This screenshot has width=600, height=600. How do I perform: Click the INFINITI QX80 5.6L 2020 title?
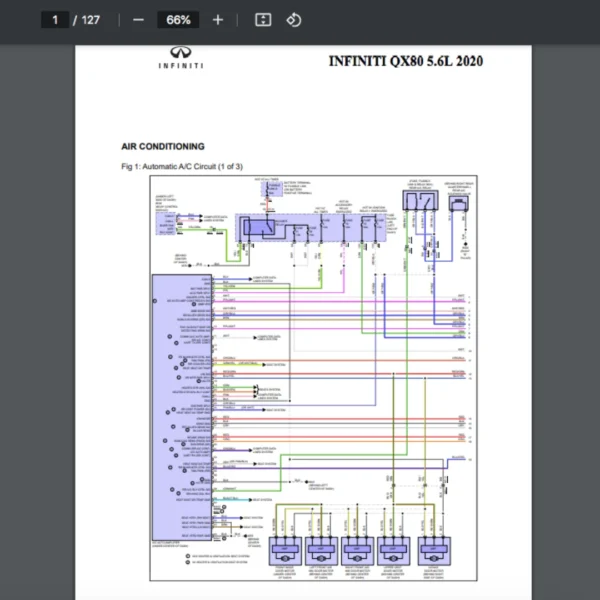point(405,61)
